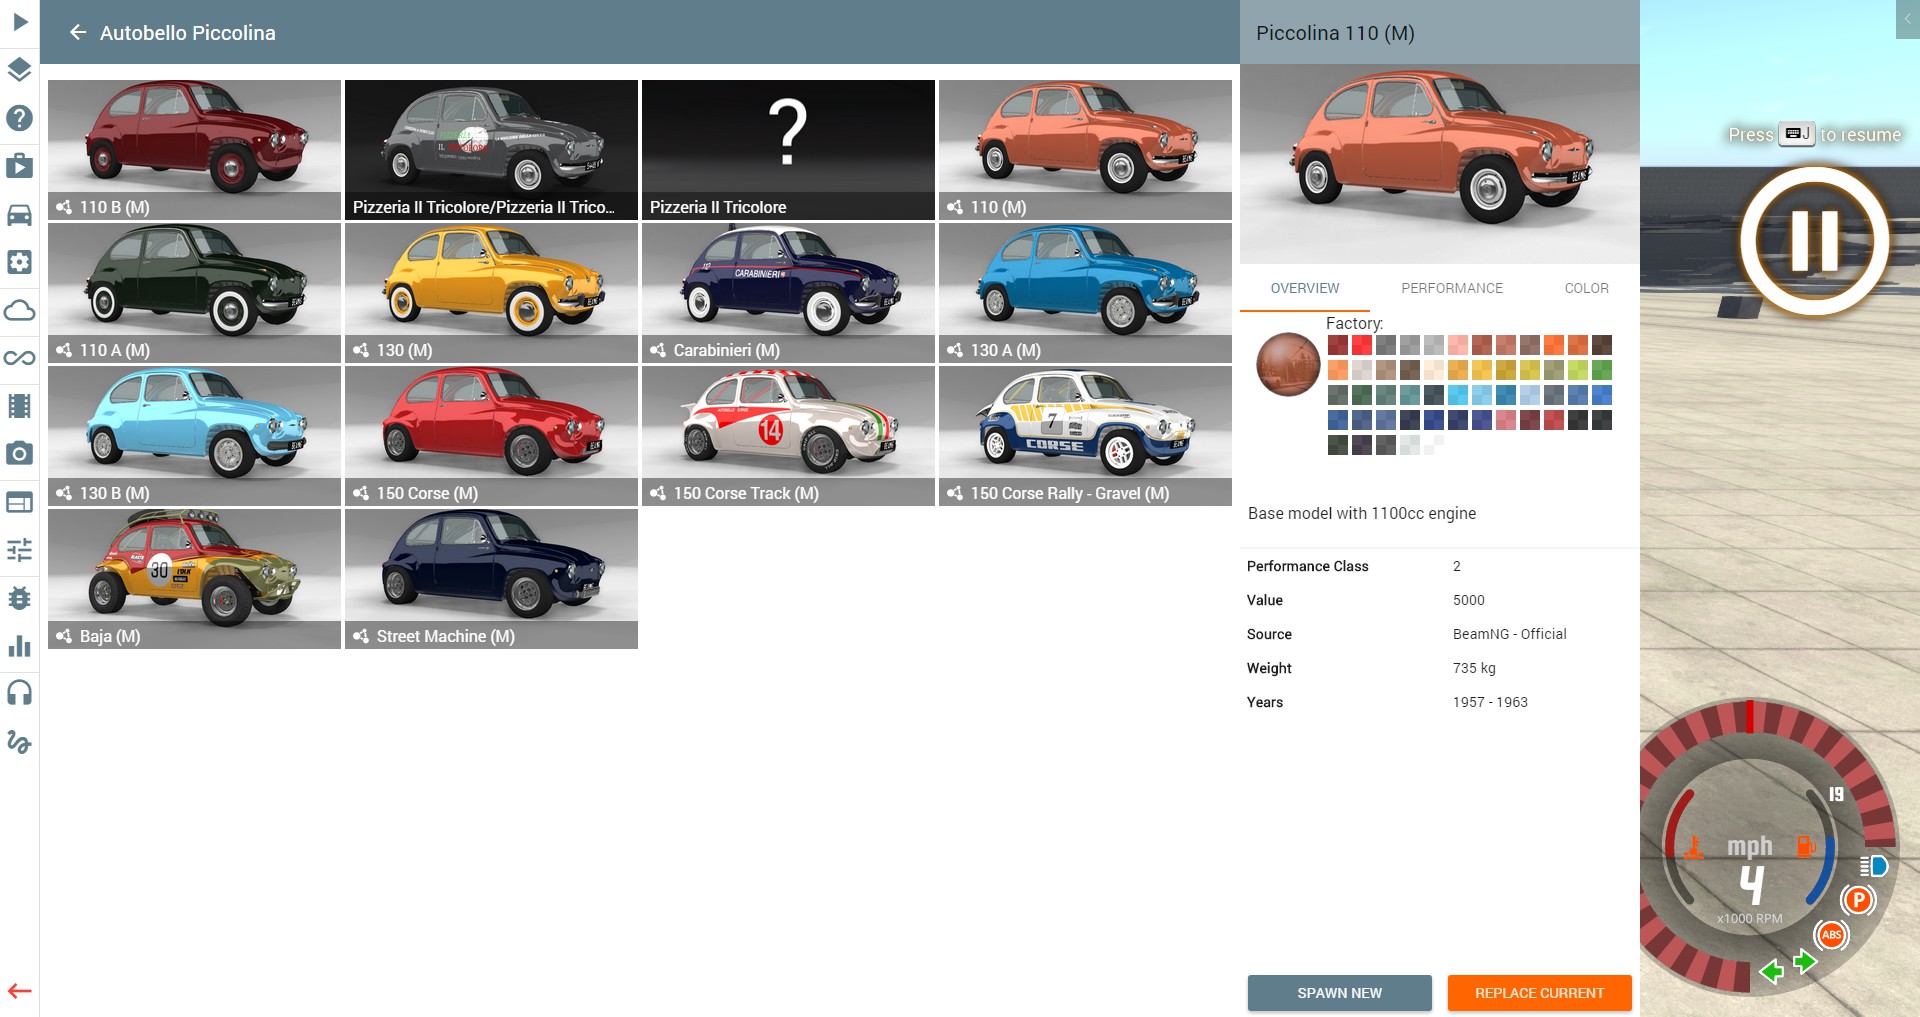Select the yellow 130 (M) configuration

(x=491, y=293)
